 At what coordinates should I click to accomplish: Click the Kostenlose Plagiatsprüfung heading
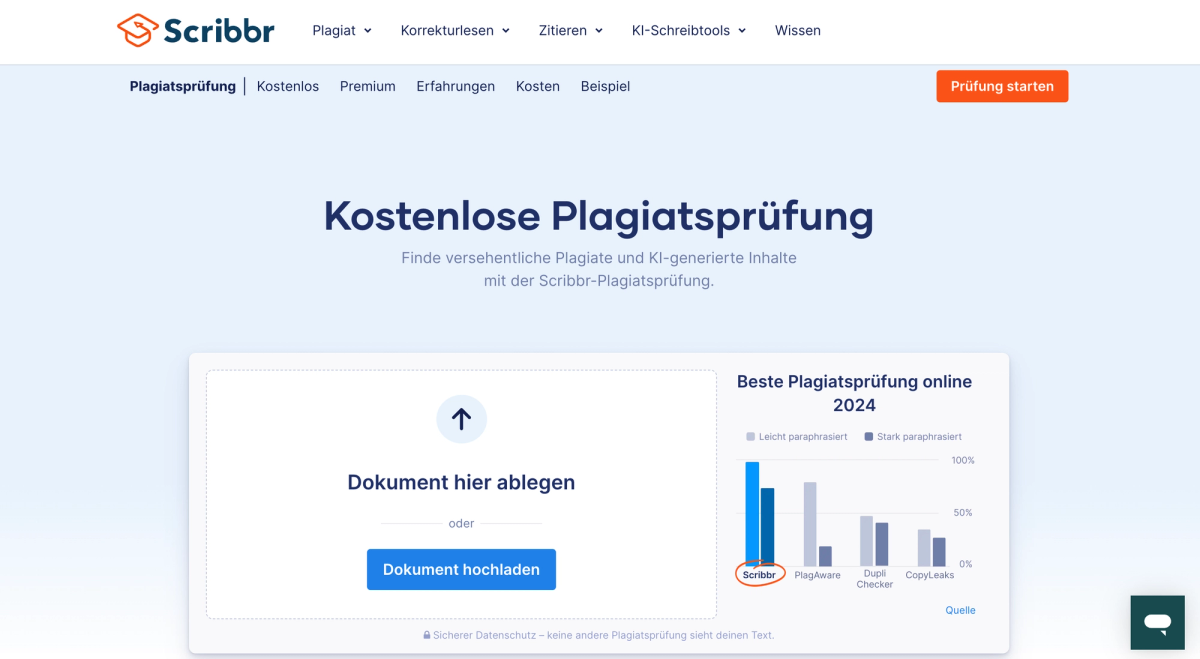coord(599,216)
